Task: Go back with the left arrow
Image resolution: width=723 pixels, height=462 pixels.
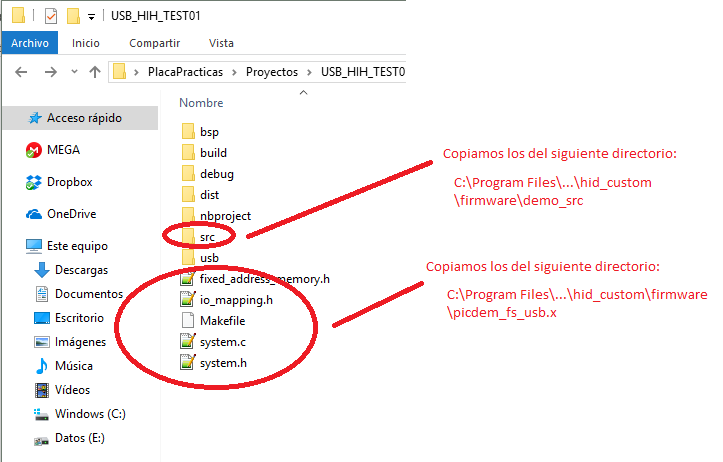Action: (21, 72)
